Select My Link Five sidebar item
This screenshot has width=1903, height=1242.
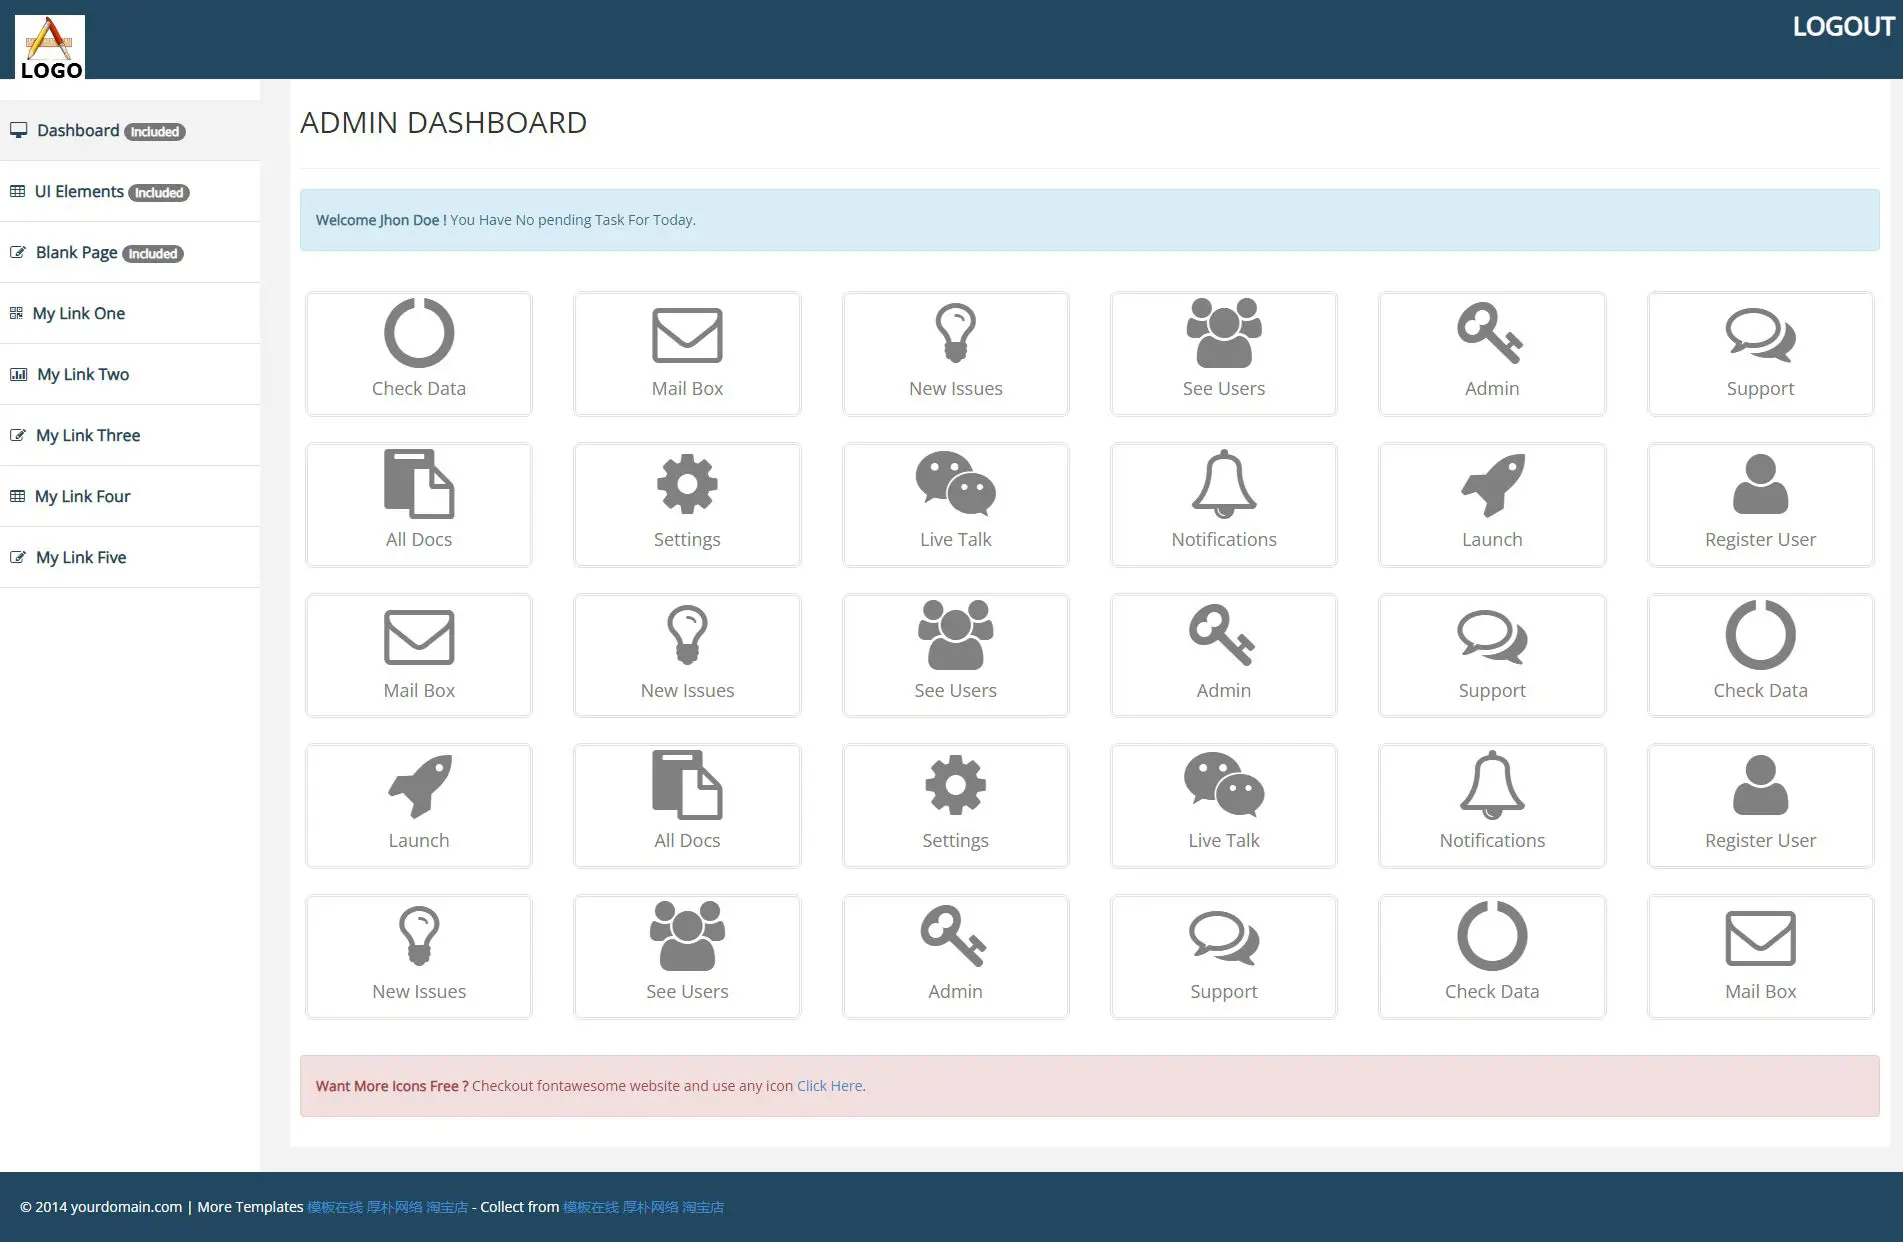81,558
